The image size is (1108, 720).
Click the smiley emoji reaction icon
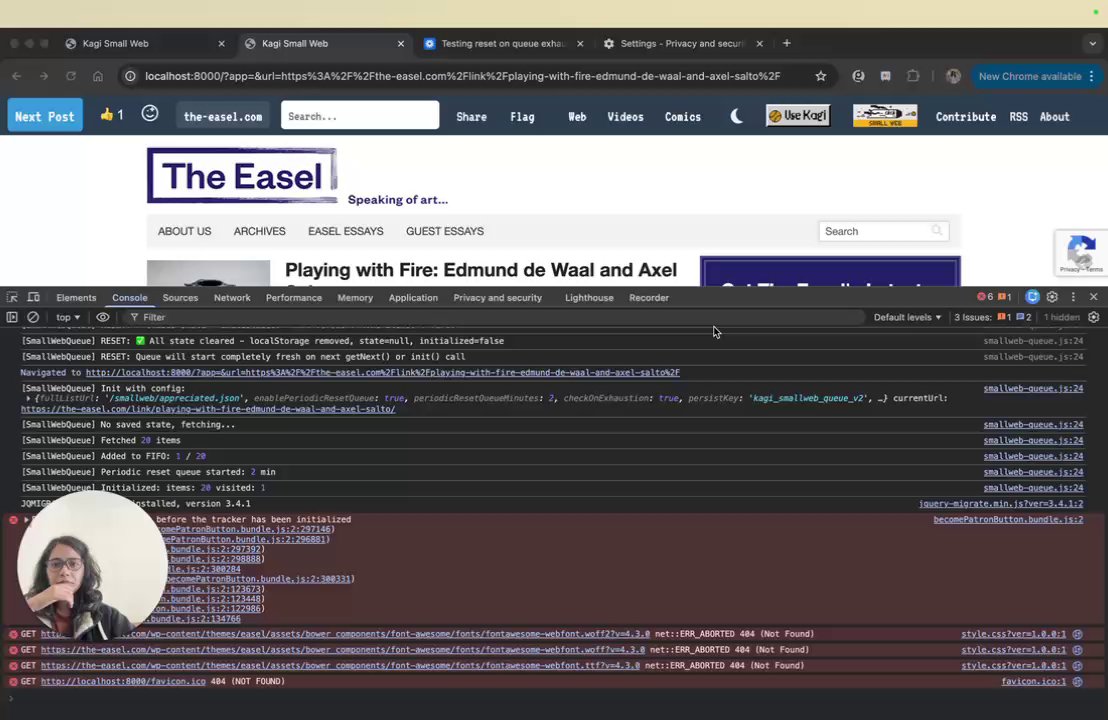pos(150,113)
